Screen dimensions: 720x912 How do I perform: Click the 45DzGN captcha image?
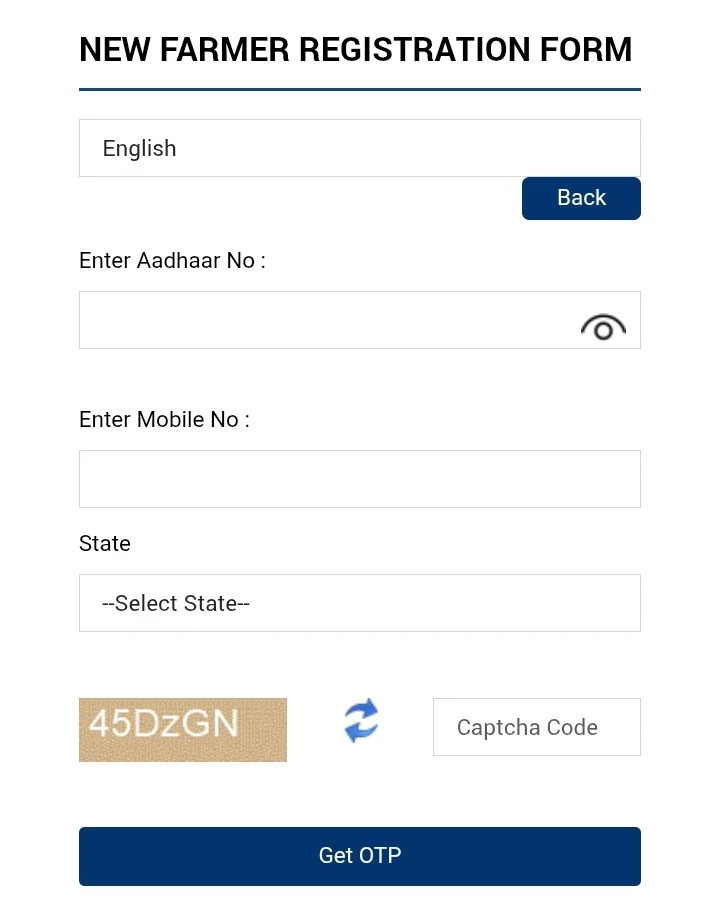(x=183, y=730)
